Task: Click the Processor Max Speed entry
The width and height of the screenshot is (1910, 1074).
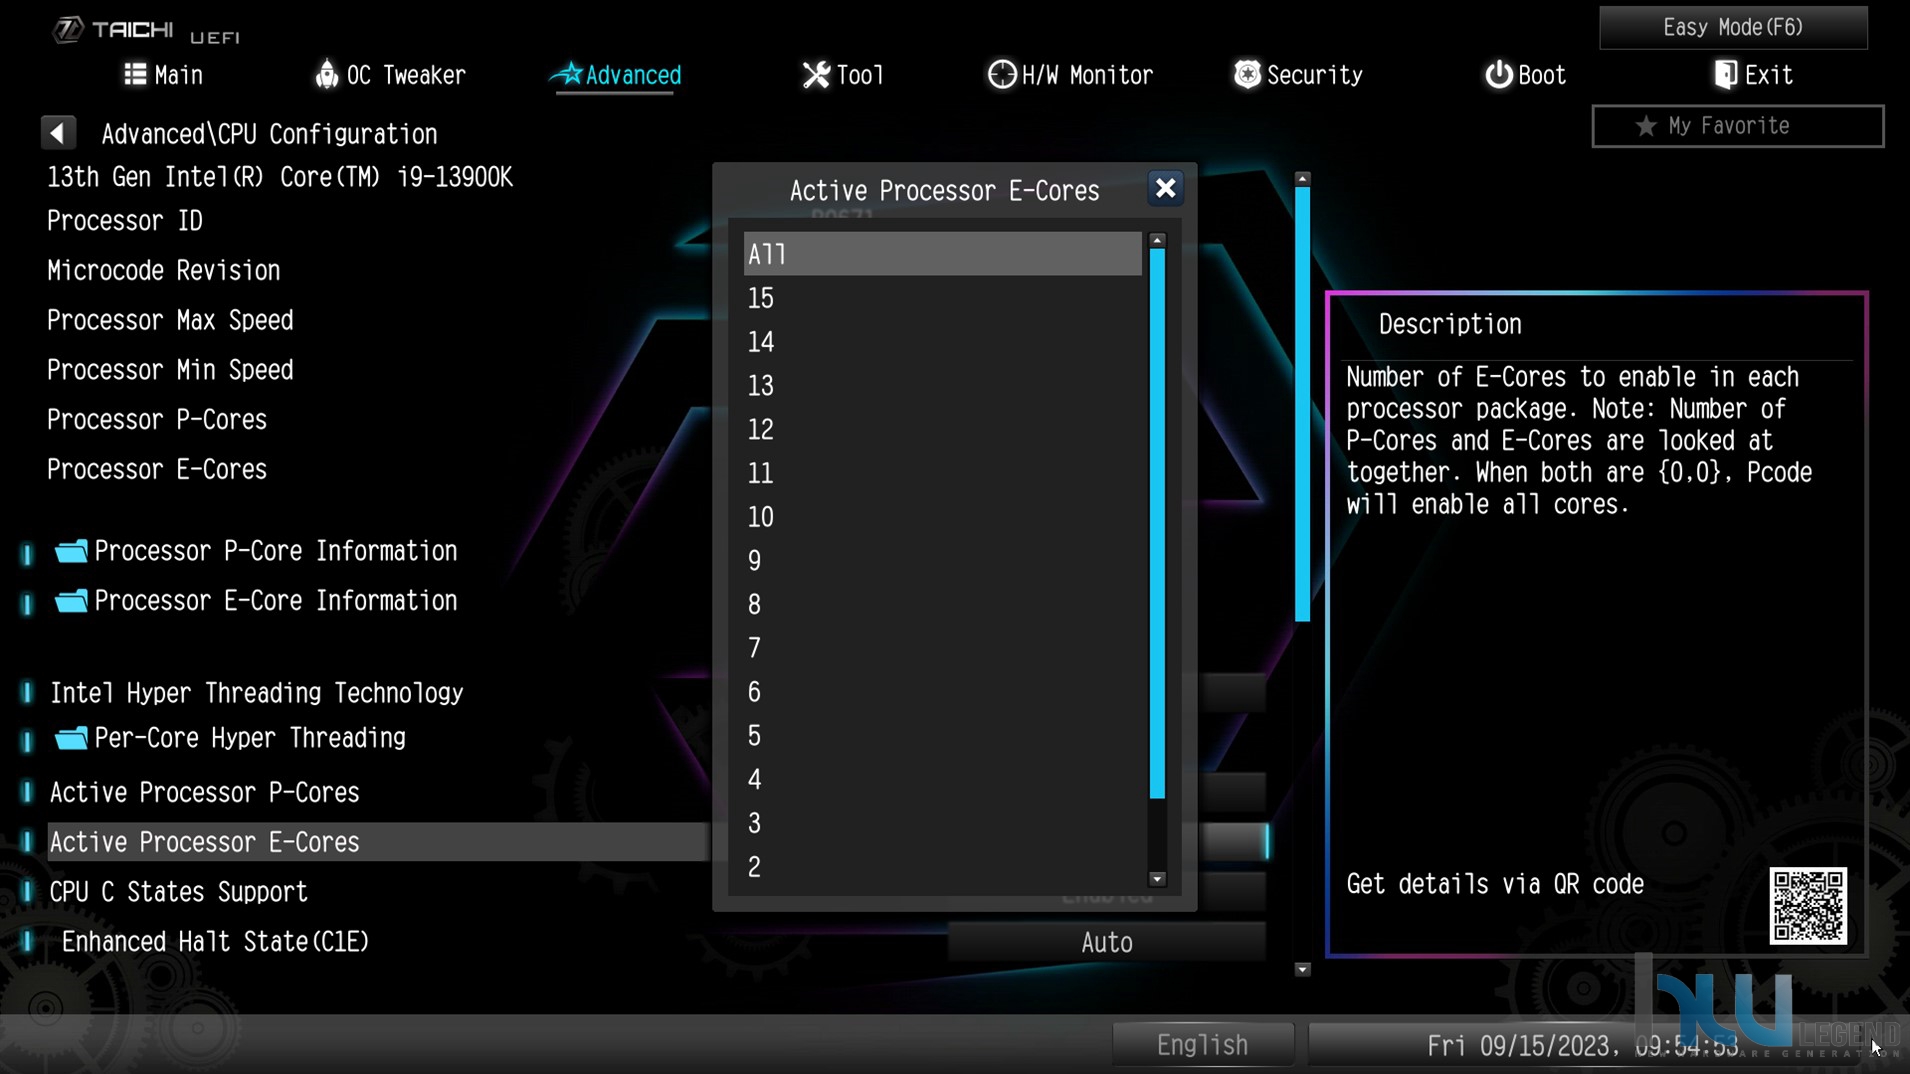Action: pos(170,321)
